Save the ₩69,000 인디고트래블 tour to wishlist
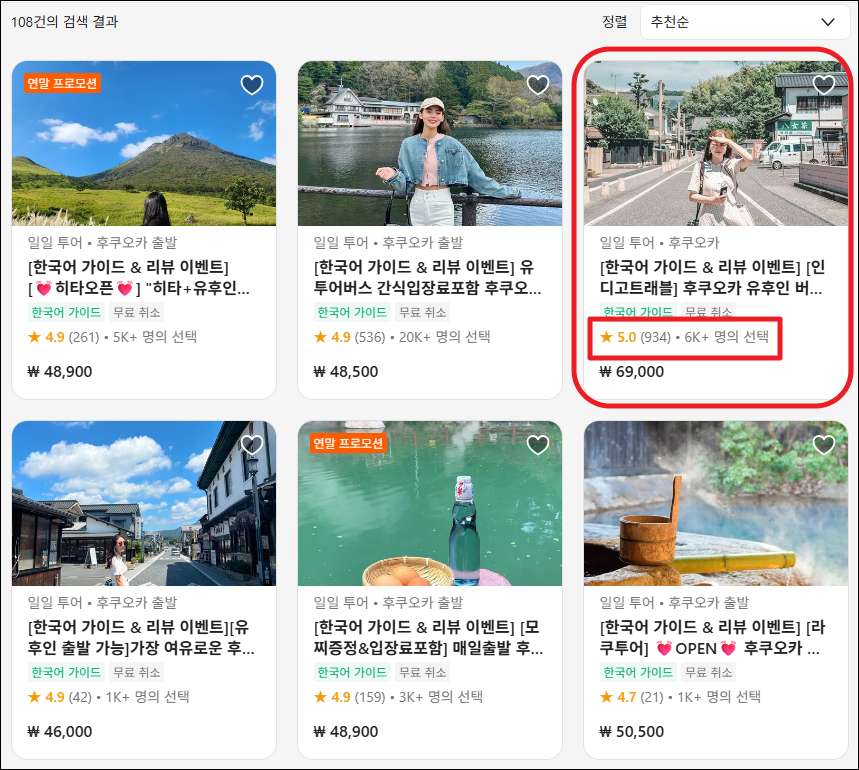The height and width of the screenshot is (770, 859). [x=823, y=86]
